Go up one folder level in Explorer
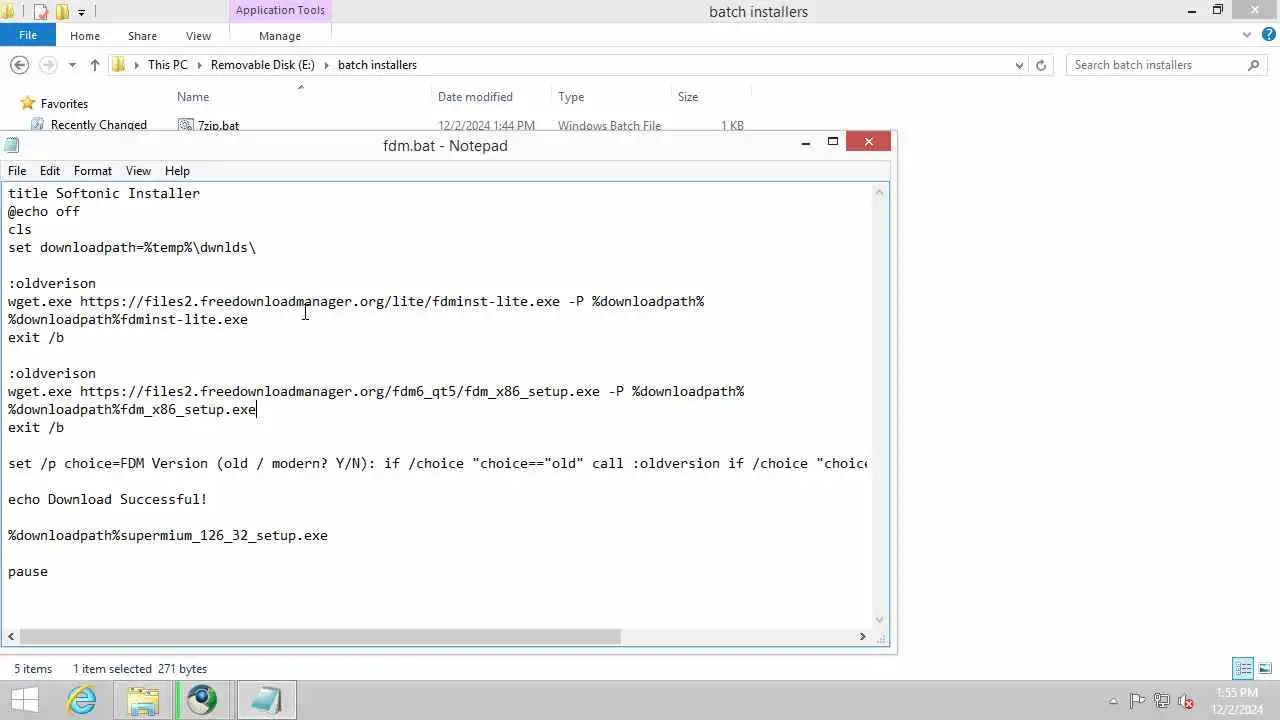1280x720 pixels. 95,65
